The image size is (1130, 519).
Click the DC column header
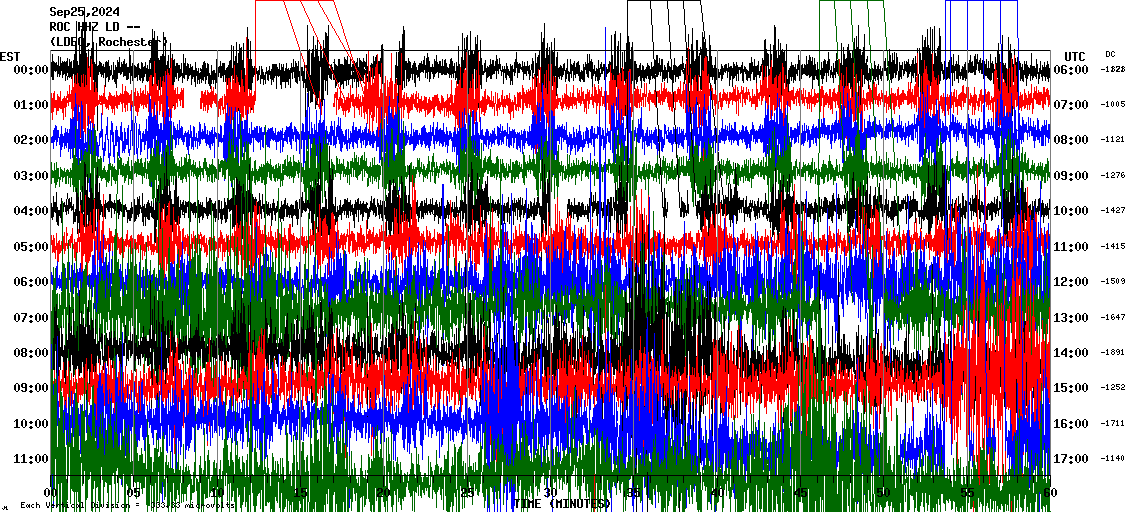click(1110, 54)
